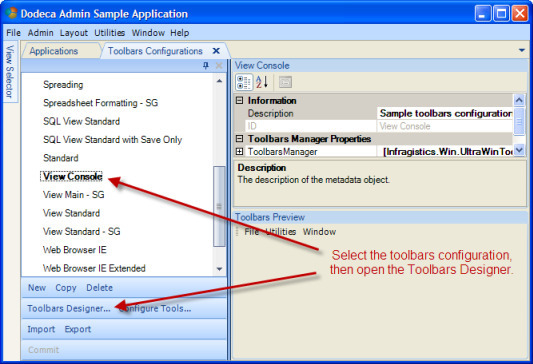Click the ToolbarsManager value cell
This screenshot has height=364, width=533.
[x=445, y=152]
